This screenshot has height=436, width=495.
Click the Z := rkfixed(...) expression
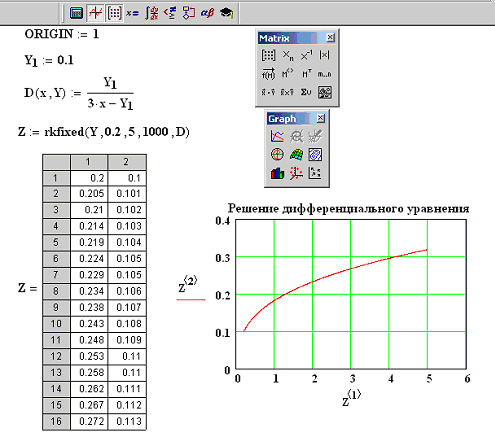[104, 132]
